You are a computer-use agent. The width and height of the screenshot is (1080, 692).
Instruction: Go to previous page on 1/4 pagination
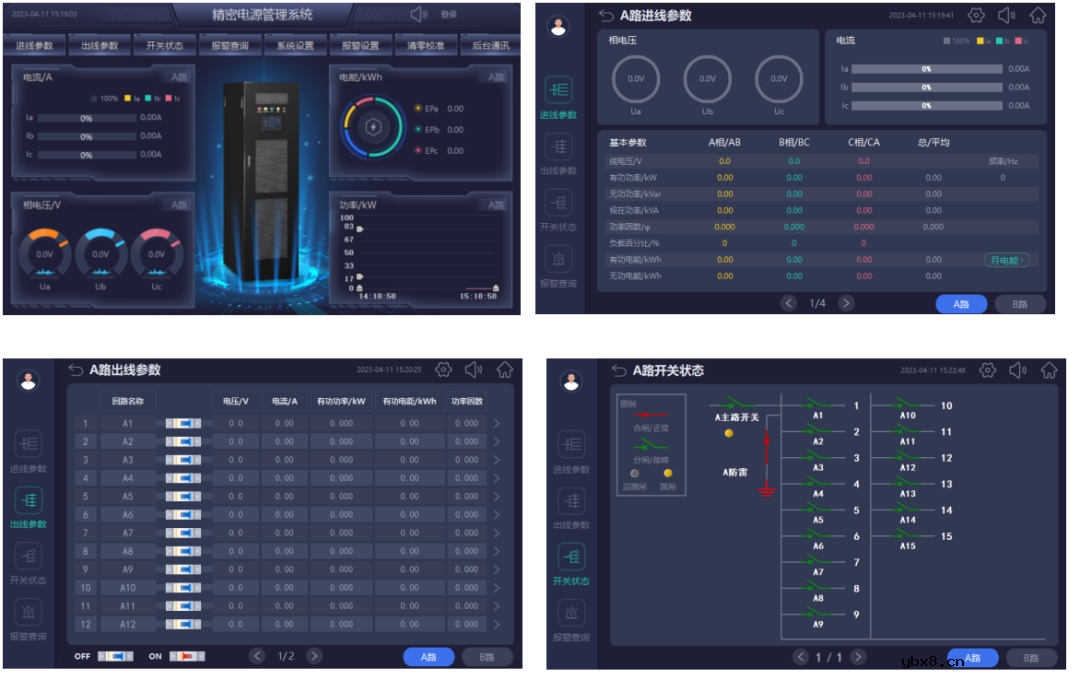789,303
